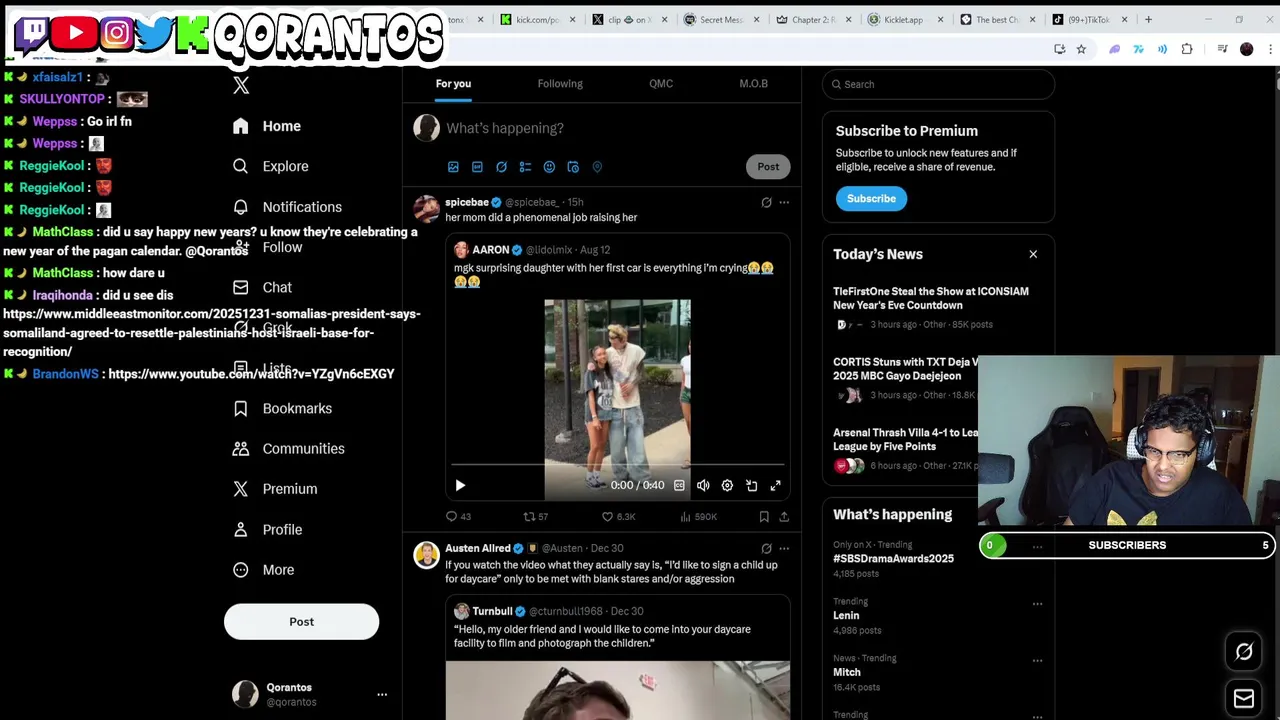Click the gray Post button in composer
The width and height of the screenshot is (1280, 720).
pos(768,167)
